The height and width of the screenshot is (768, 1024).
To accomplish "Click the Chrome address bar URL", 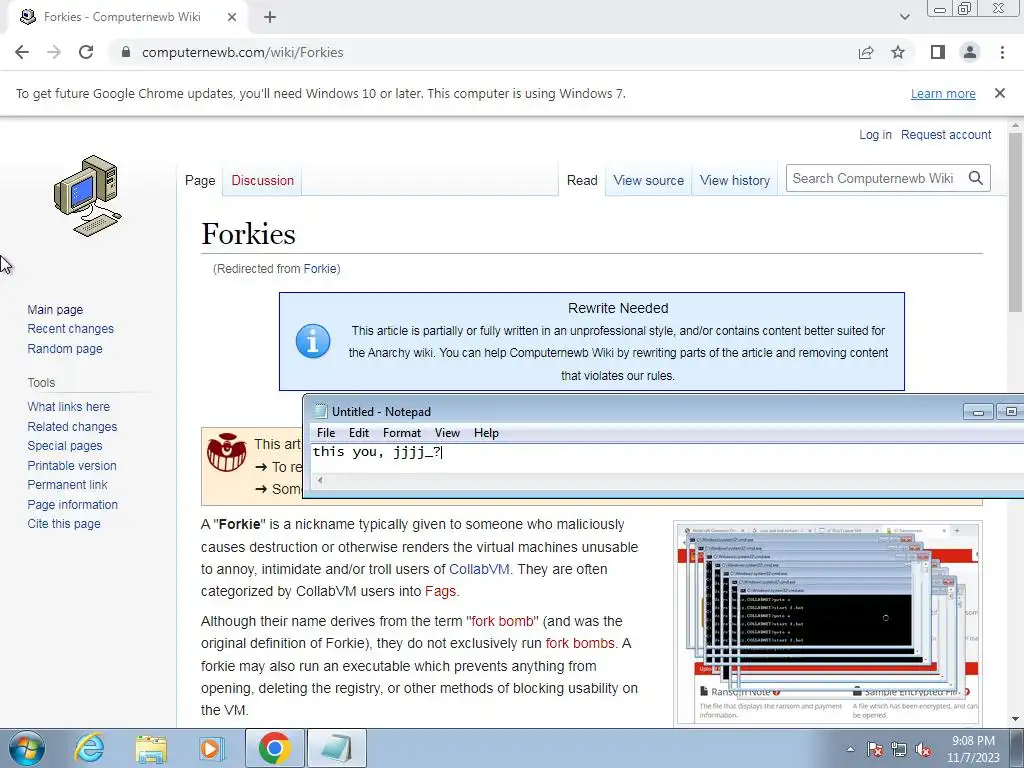I will (x=242, y=52).
